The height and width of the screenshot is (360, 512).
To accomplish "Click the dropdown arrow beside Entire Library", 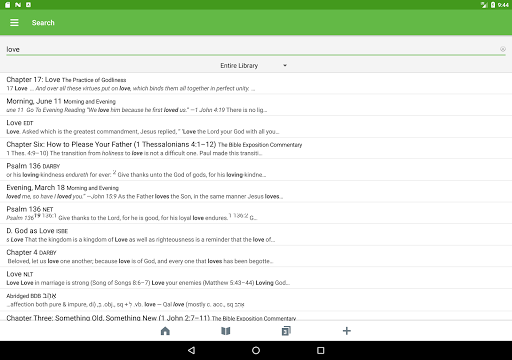I will point(285,66).
